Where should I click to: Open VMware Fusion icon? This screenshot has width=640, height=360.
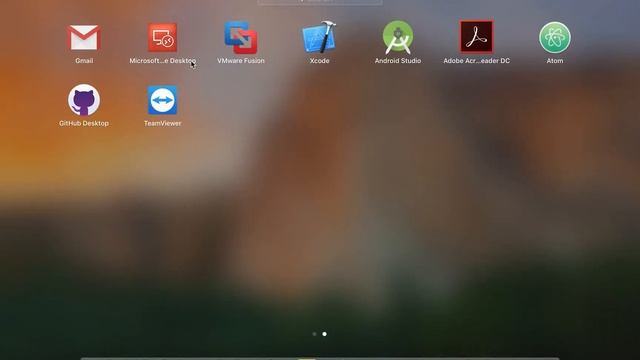point(241,38)
